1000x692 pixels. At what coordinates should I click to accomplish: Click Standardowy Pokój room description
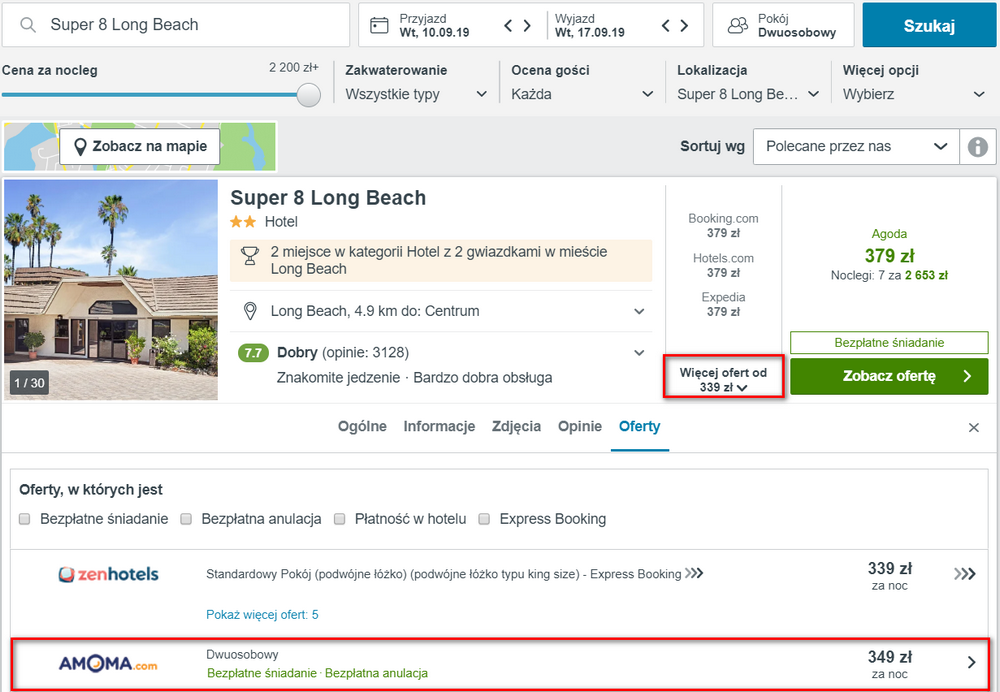[x=444, y=574]
